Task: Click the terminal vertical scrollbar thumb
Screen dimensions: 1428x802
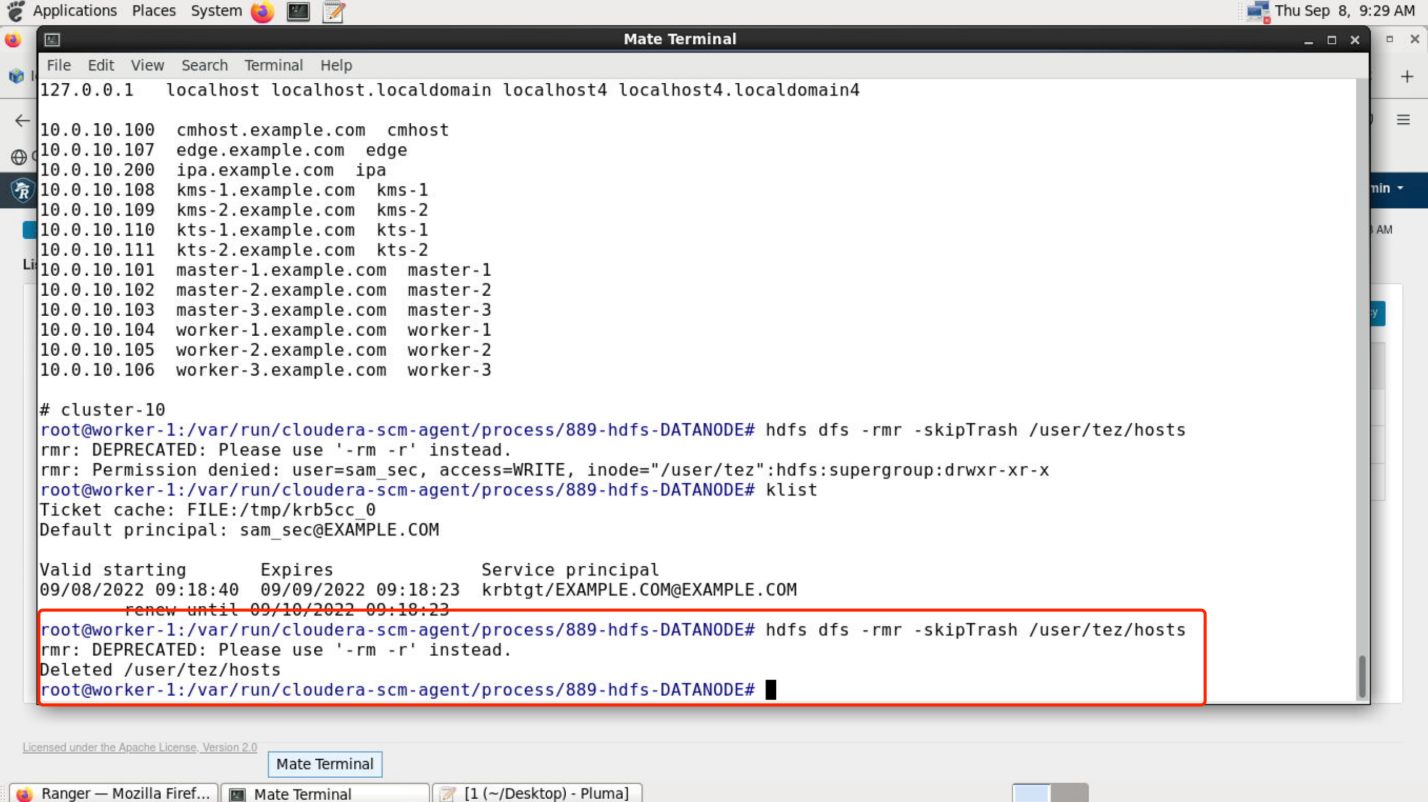Action: (x=1361, y=677)
